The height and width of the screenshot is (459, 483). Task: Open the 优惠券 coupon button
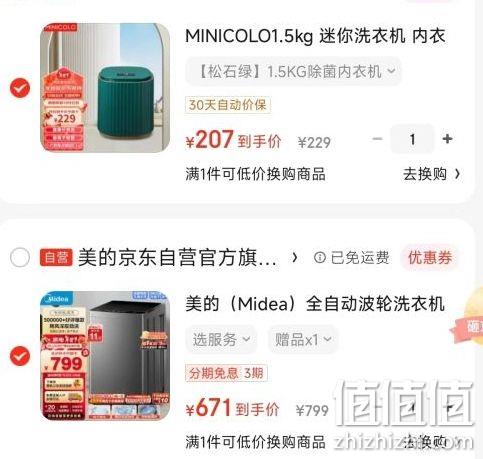point(430,258)
